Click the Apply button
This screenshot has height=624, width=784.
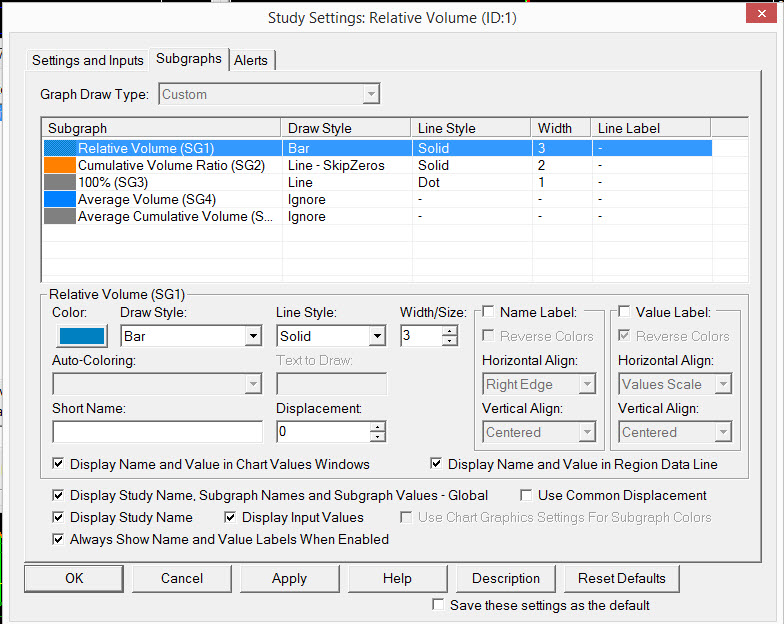(289, 578)
